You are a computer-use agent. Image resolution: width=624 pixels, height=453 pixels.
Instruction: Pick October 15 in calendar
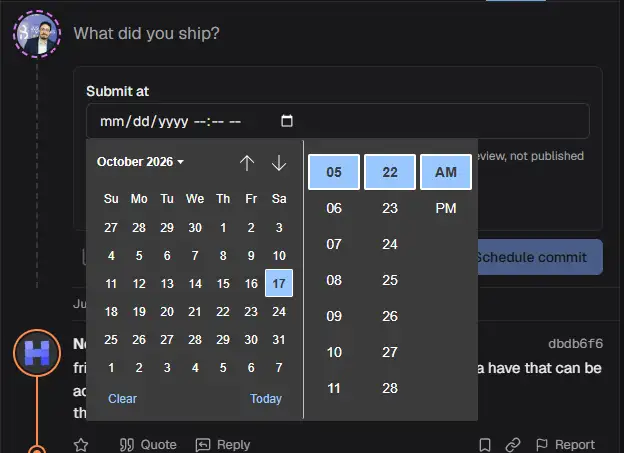click(223, 283)
